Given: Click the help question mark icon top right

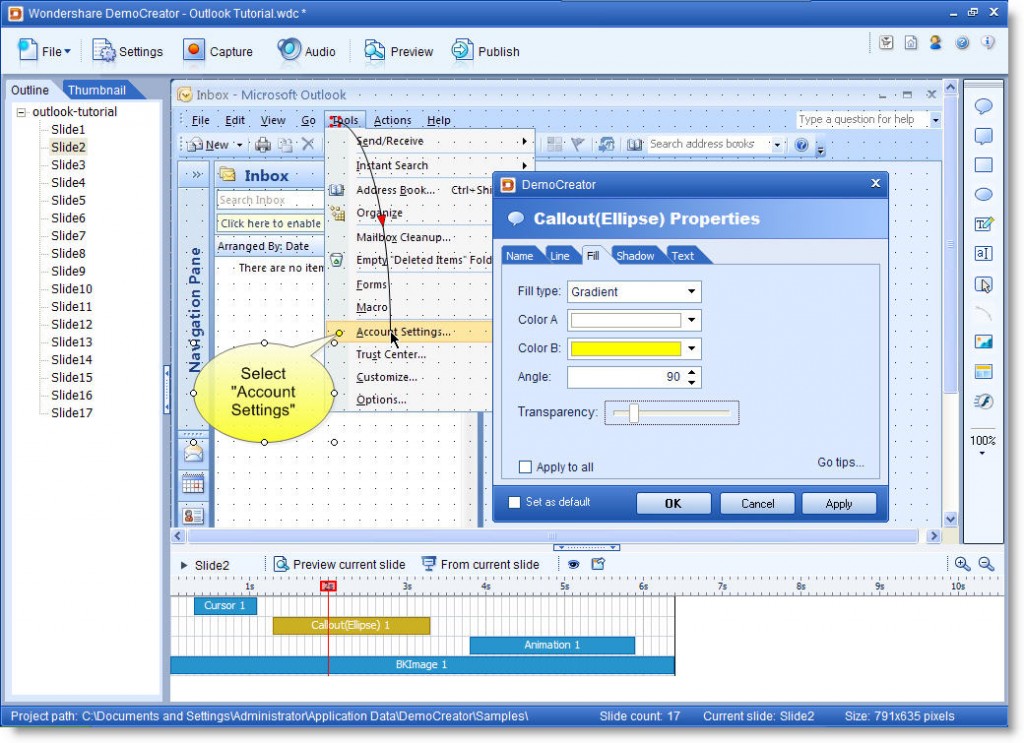Looking at the screenshot, I should pos(962,43).
